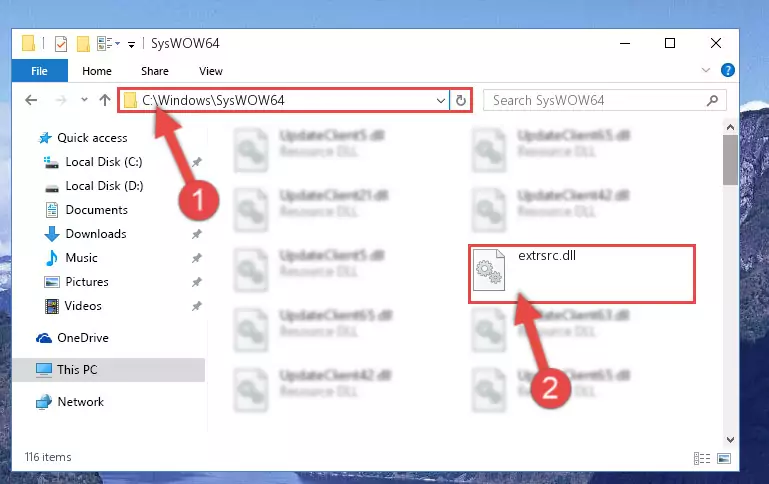Click the magnifier search icon
The height and width of the screenshot is (484, 769).
point(712,101)
